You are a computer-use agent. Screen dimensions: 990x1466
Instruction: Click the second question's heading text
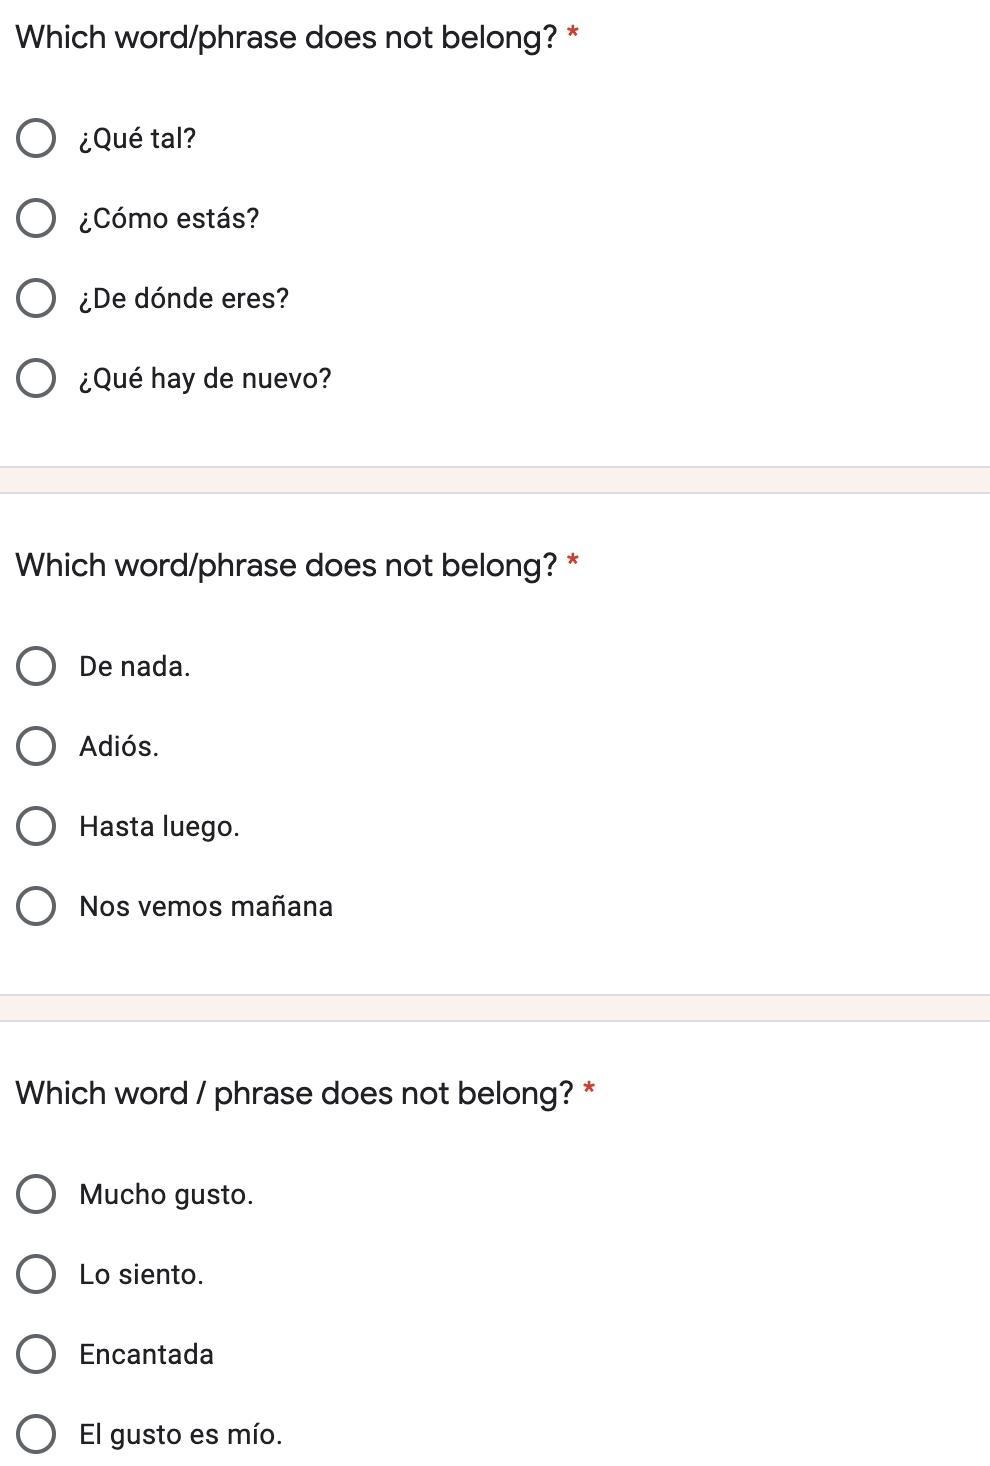(x=286, y=566)
